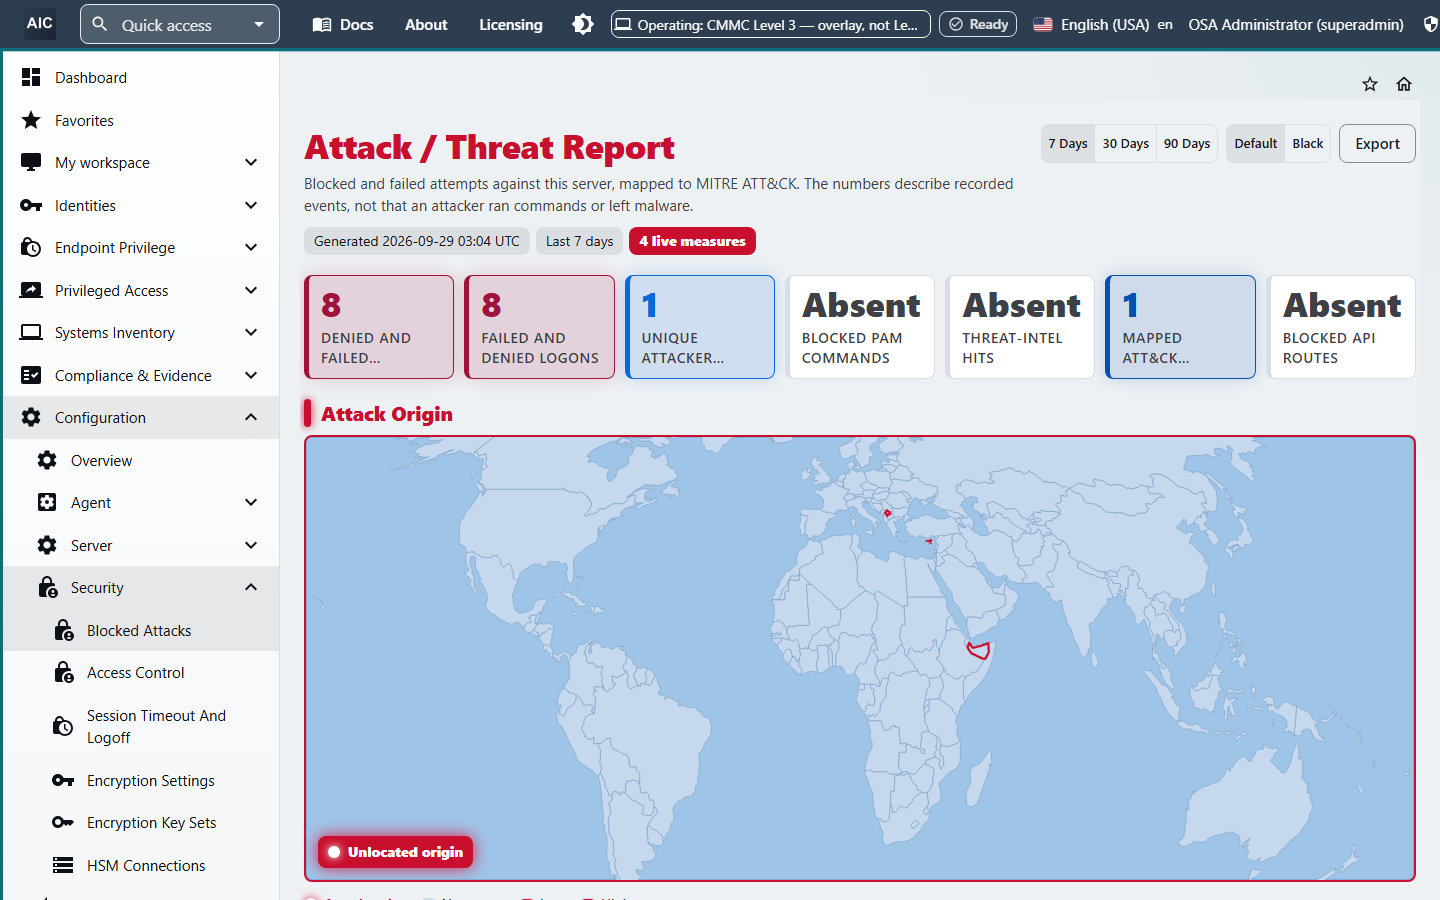Collapse the Security submenu chevron
Viewport: 1440px width, 900px height.
pyautogui.click(x=251, y=587)
